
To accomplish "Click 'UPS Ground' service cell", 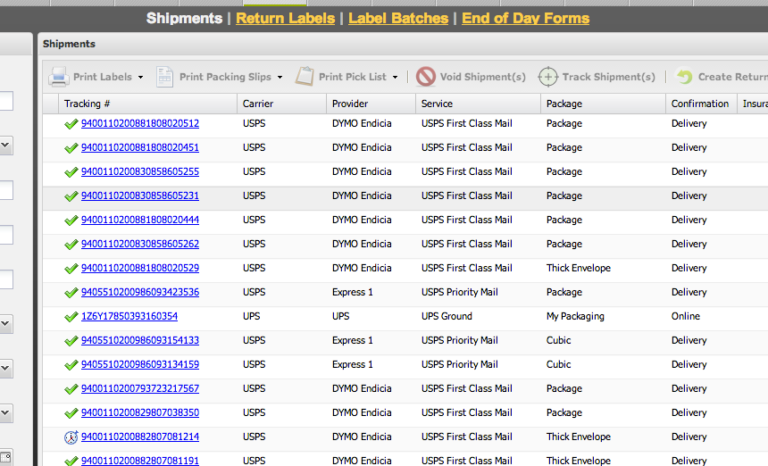I will (x=447, y=316).
